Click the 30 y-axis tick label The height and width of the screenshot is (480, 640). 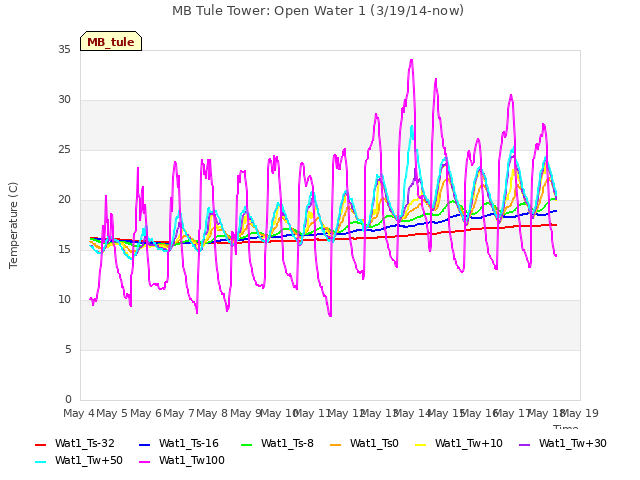click(x=64, y=100)
